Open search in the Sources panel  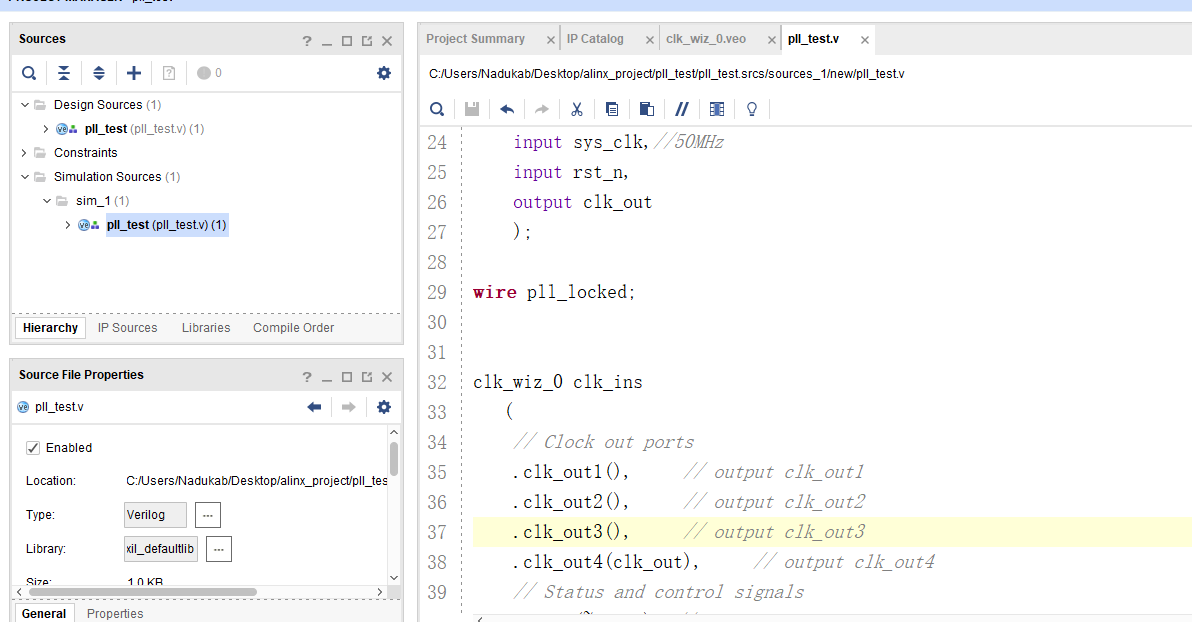point(28,72)
